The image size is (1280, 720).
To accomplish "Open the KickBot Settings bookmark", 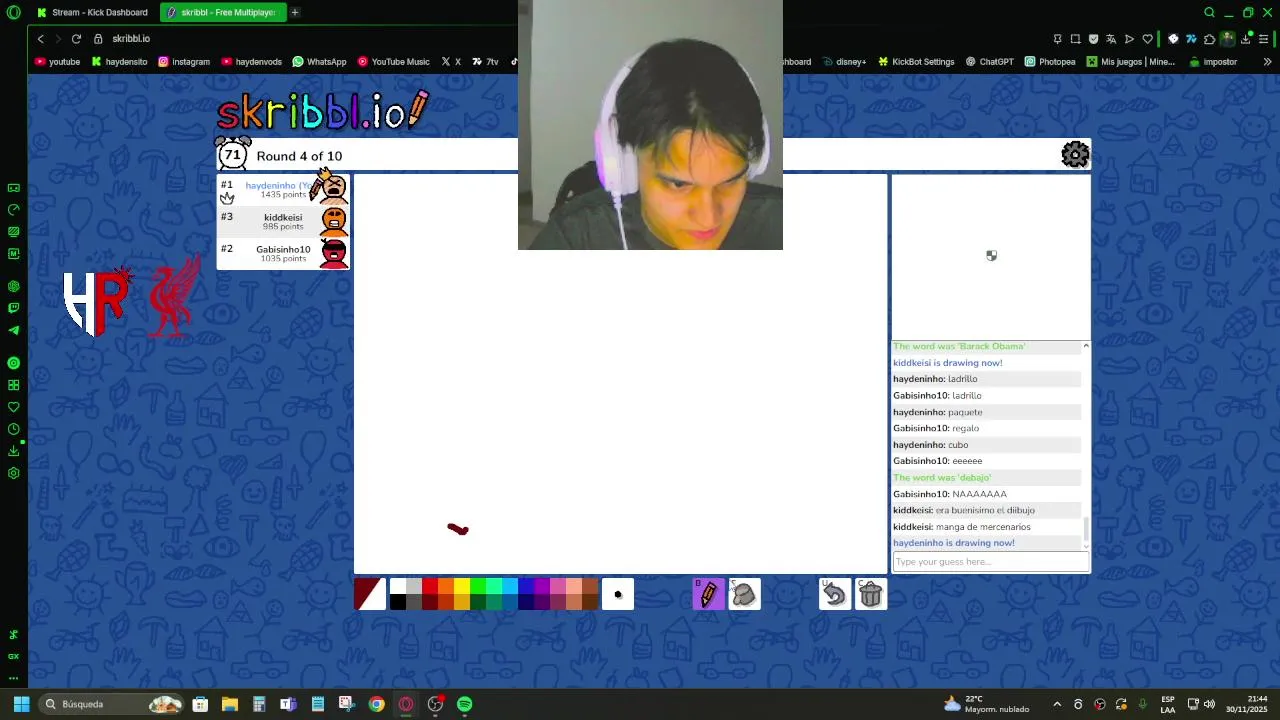I will coord(916,61).
